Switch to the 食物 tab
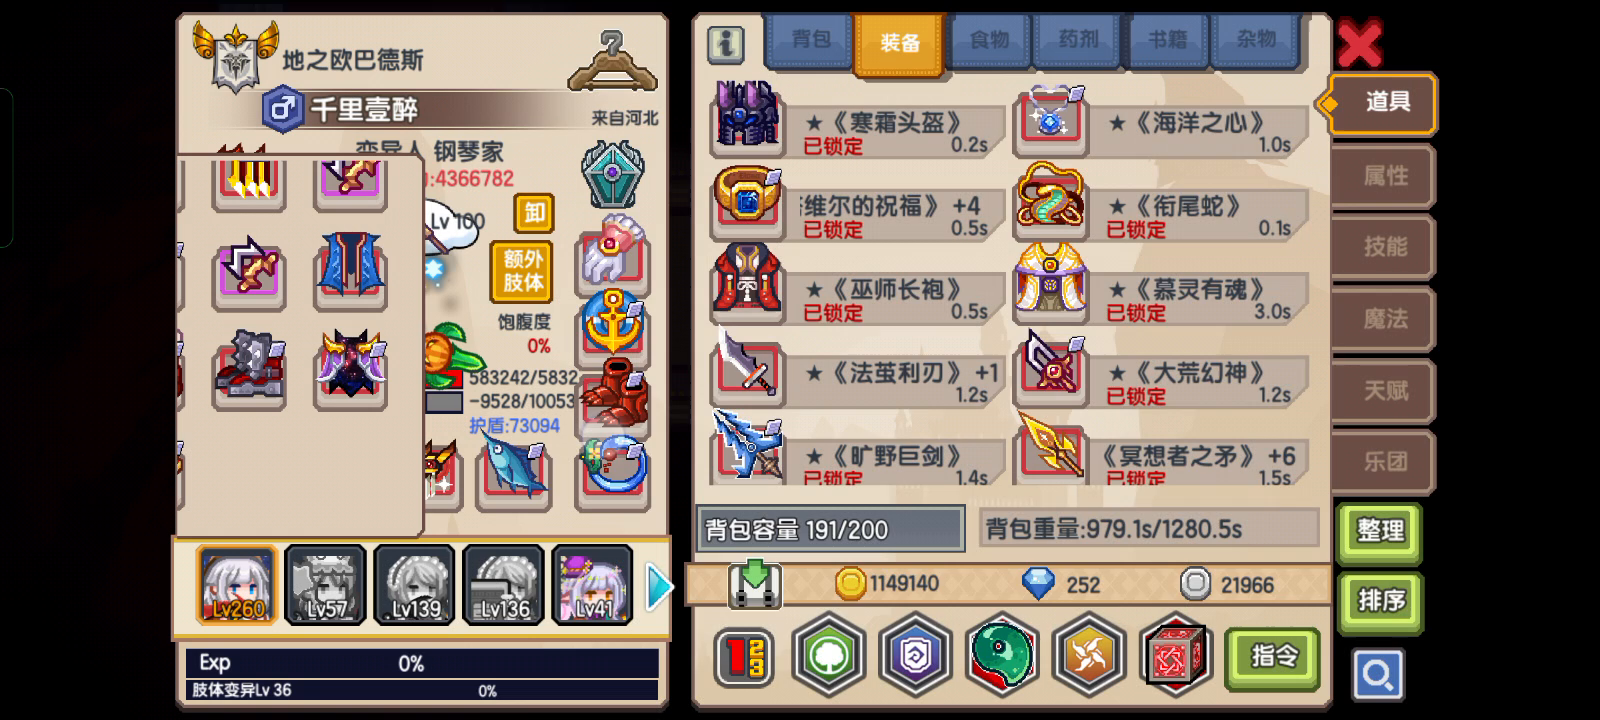This screenshot has height=720, width=1600. click(x=988, y=40)
